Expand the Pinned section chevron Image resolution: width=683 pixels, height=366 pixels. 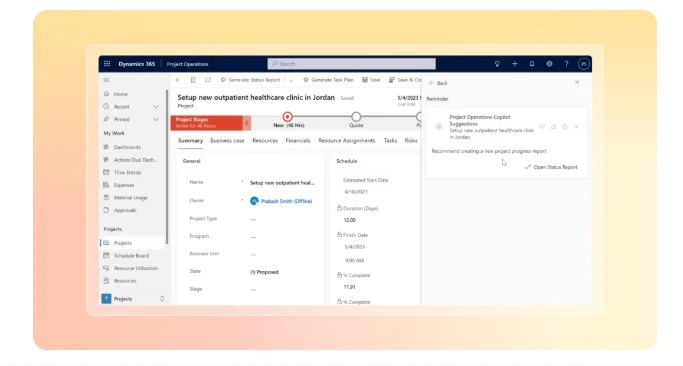[x=156, y=119]
